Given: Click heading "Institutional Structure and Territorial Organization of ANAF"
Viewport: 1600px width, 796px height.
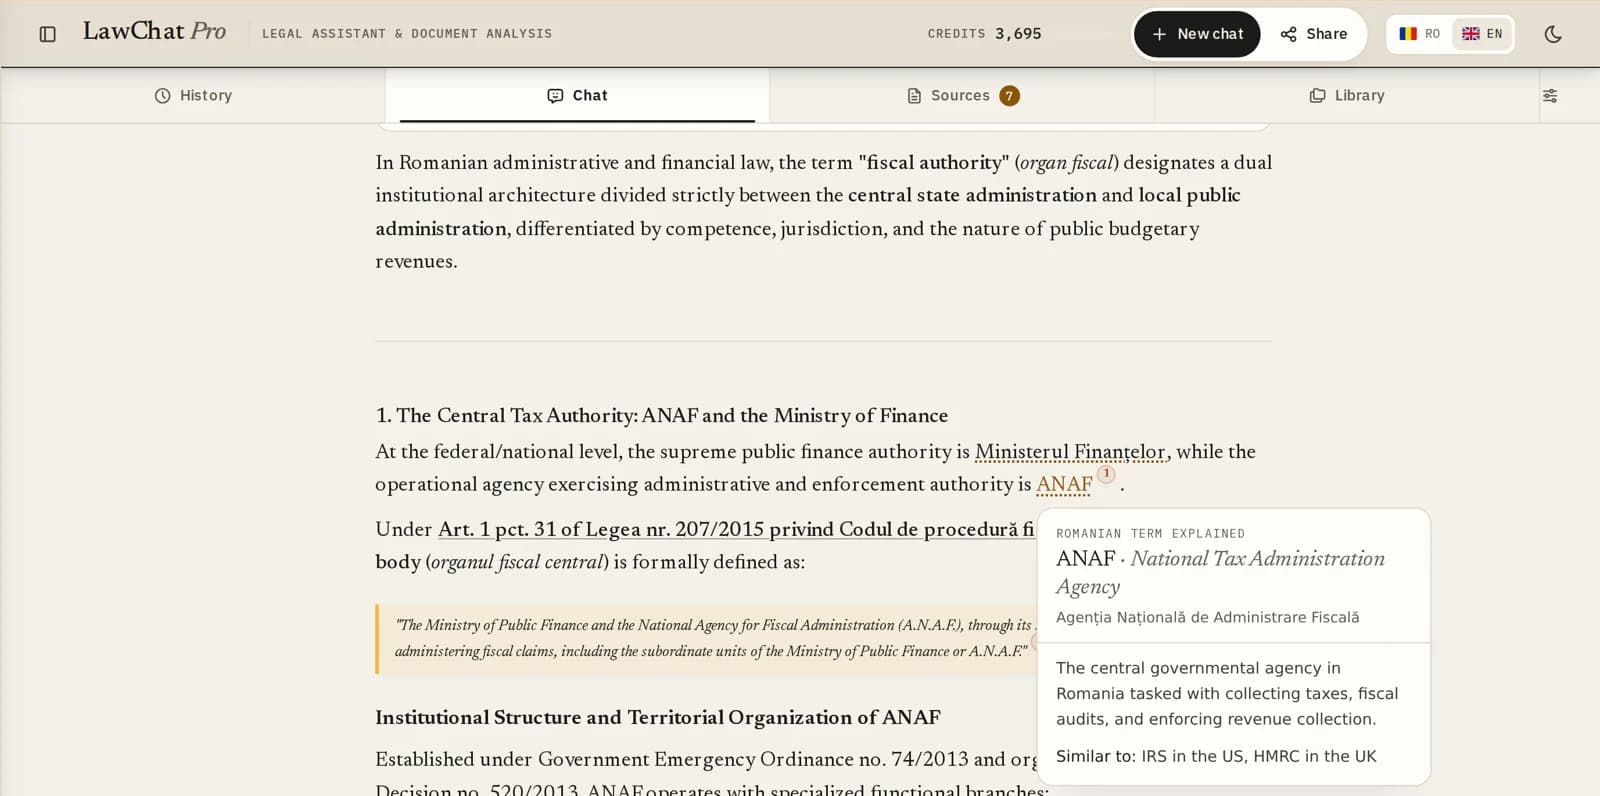Looking at the screenshot, I should pos(658,718).
